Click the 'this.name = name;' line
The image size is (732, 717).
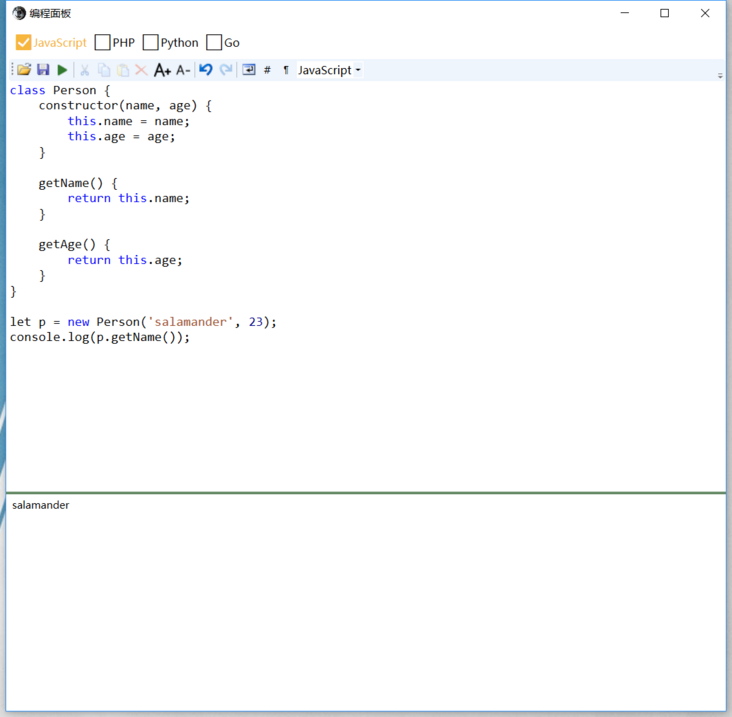(x=128, y=121)
